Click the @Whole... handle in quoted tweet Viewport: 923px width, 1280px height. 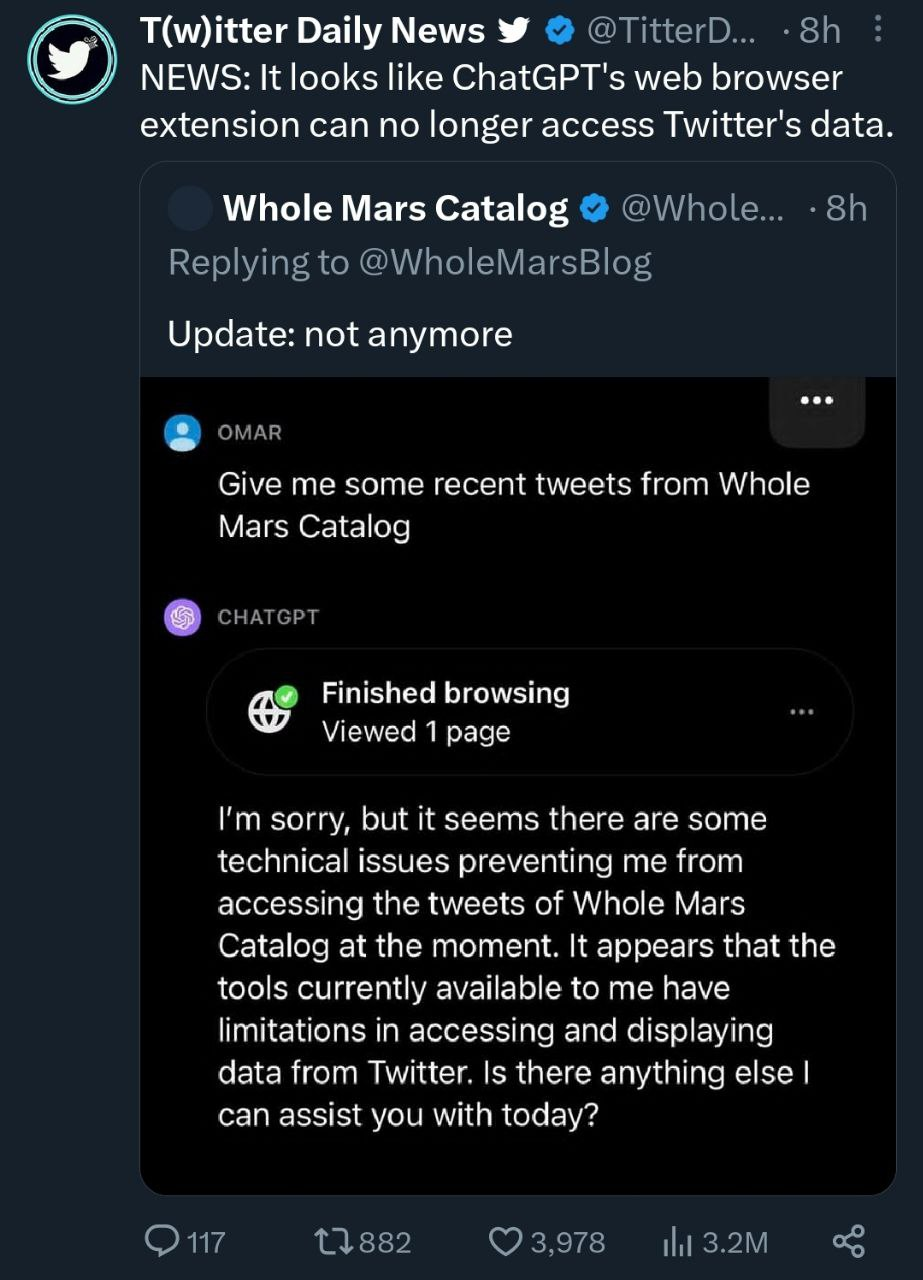click(x=703, y=208)
